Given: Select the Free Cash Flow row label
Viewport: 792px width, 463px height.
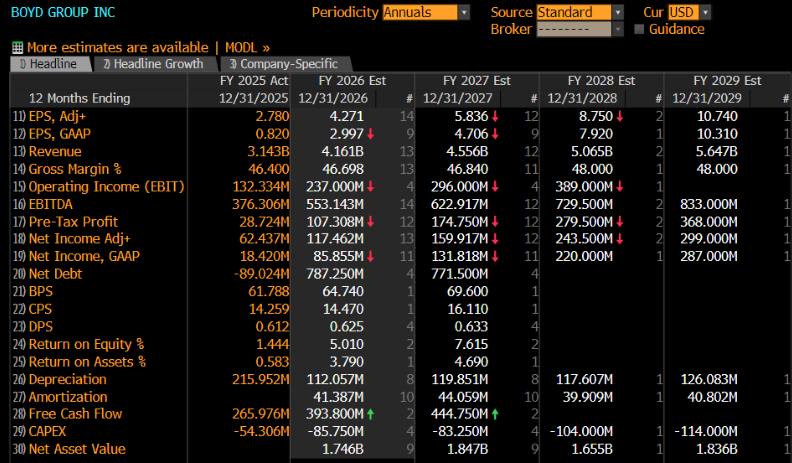Looking at the screenshot, I should click(x=75, y=414).
